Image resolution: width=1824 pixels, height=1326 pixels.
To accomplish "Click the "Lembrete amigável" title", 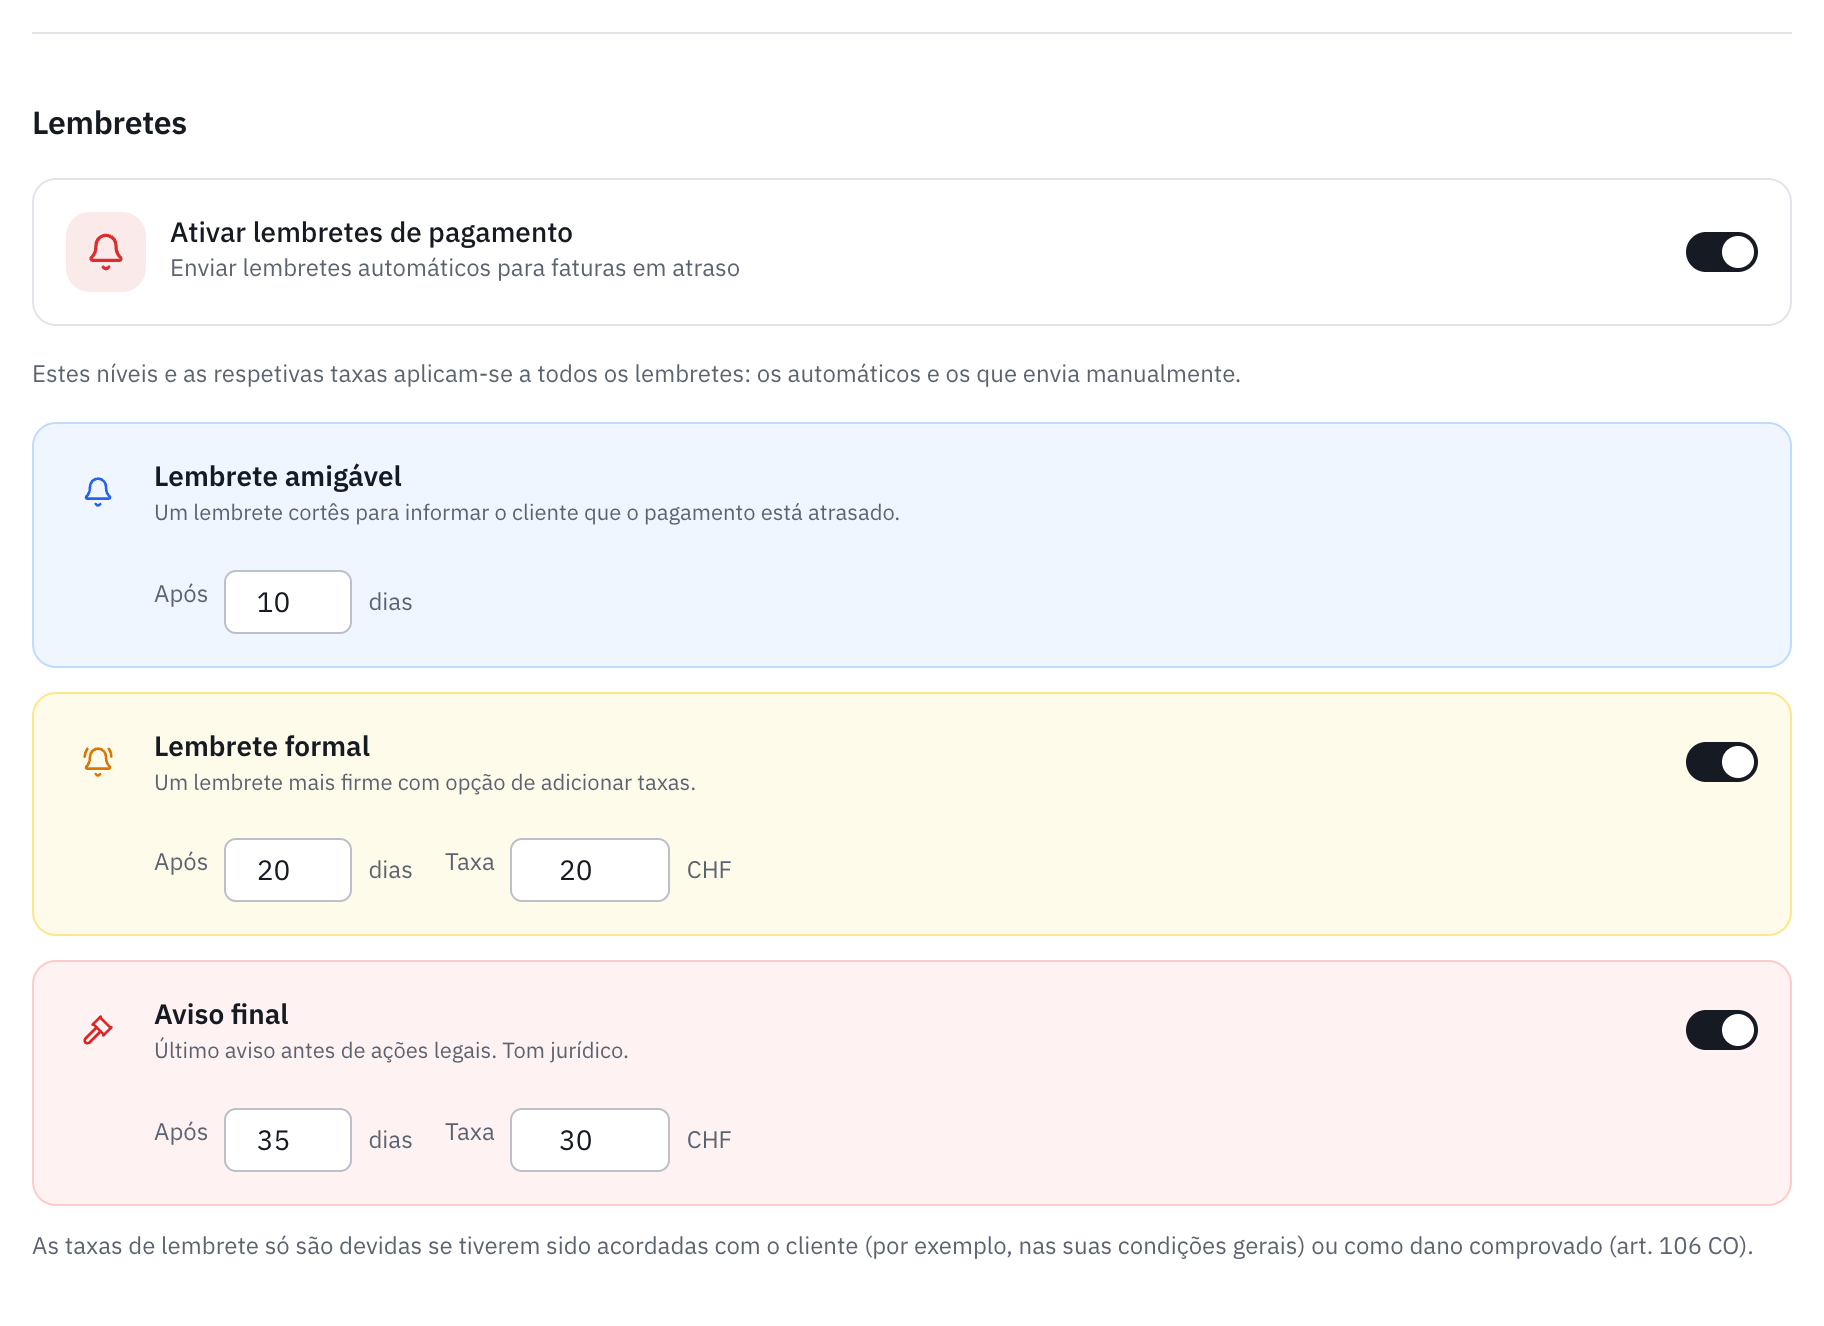I will [278, 476].
